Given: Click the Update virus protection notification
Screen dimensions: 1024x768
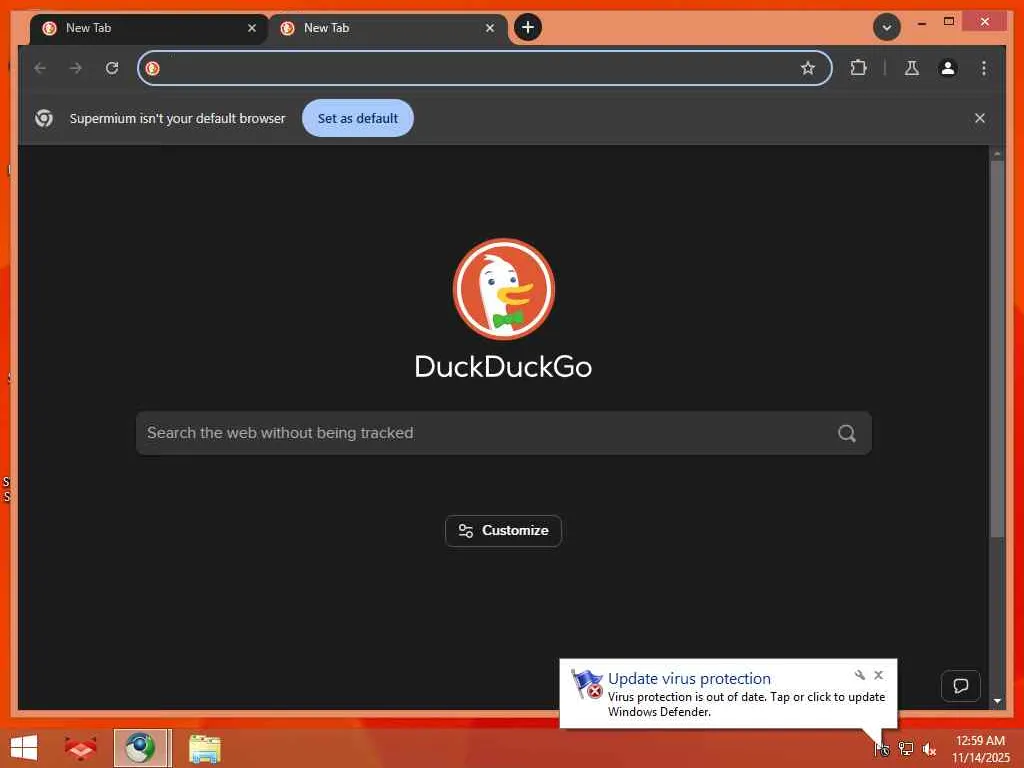Looking at the screenshot, I should coord(728,694).
